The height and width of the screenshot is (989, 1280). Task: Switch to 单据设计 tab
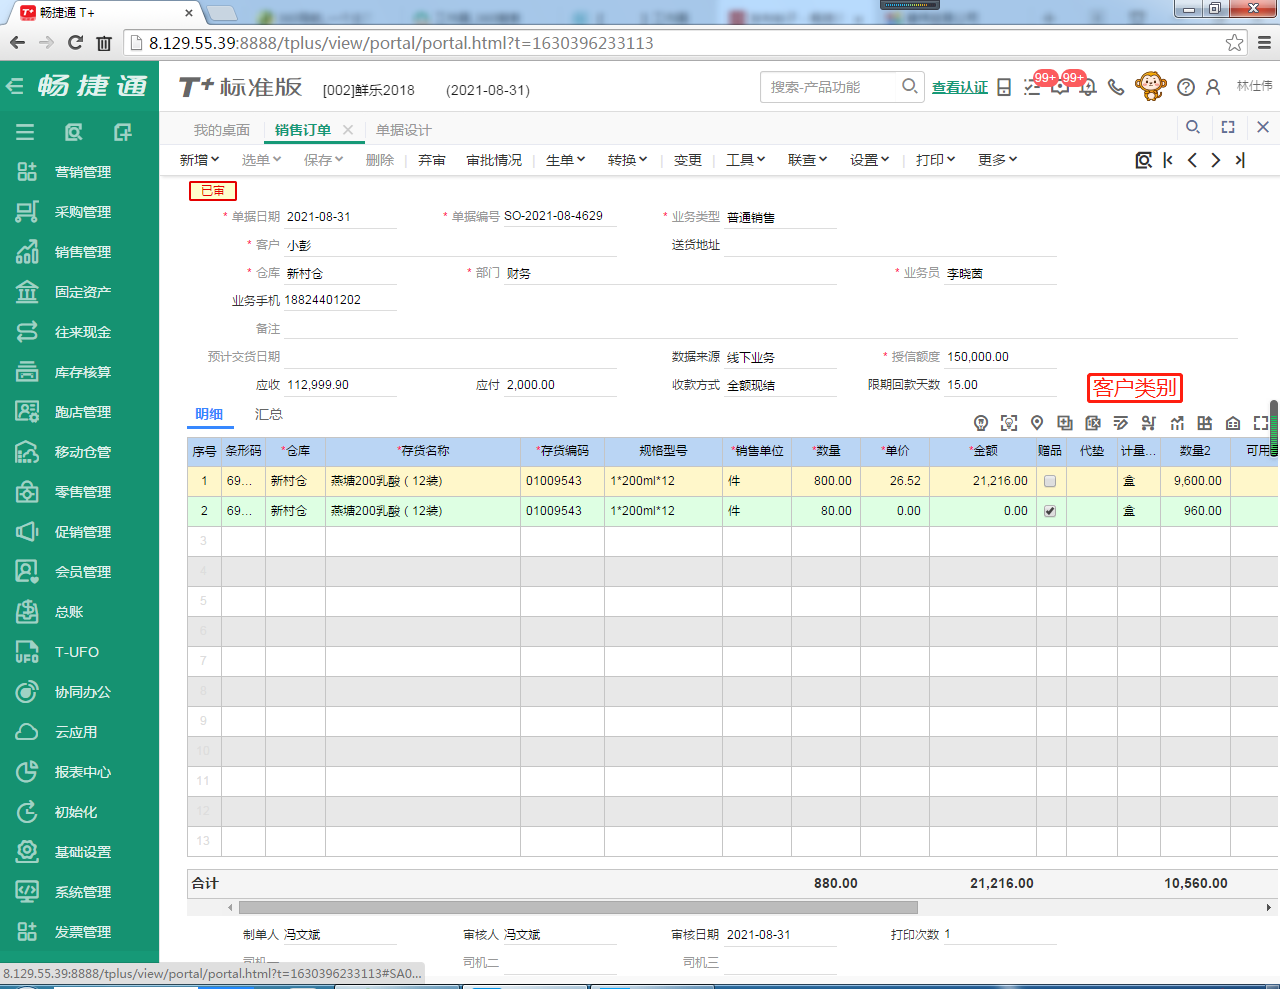[404, 130]
